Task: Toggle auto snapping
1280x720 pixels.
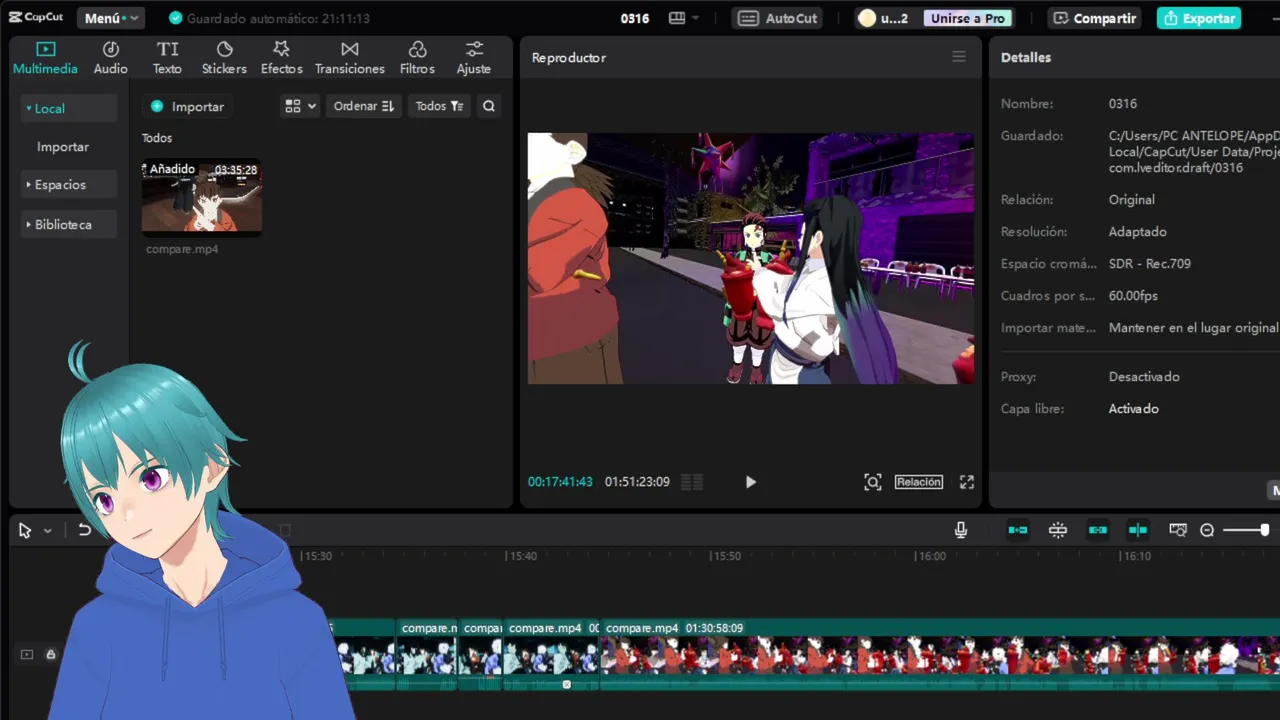Action: click(1058, 530)
